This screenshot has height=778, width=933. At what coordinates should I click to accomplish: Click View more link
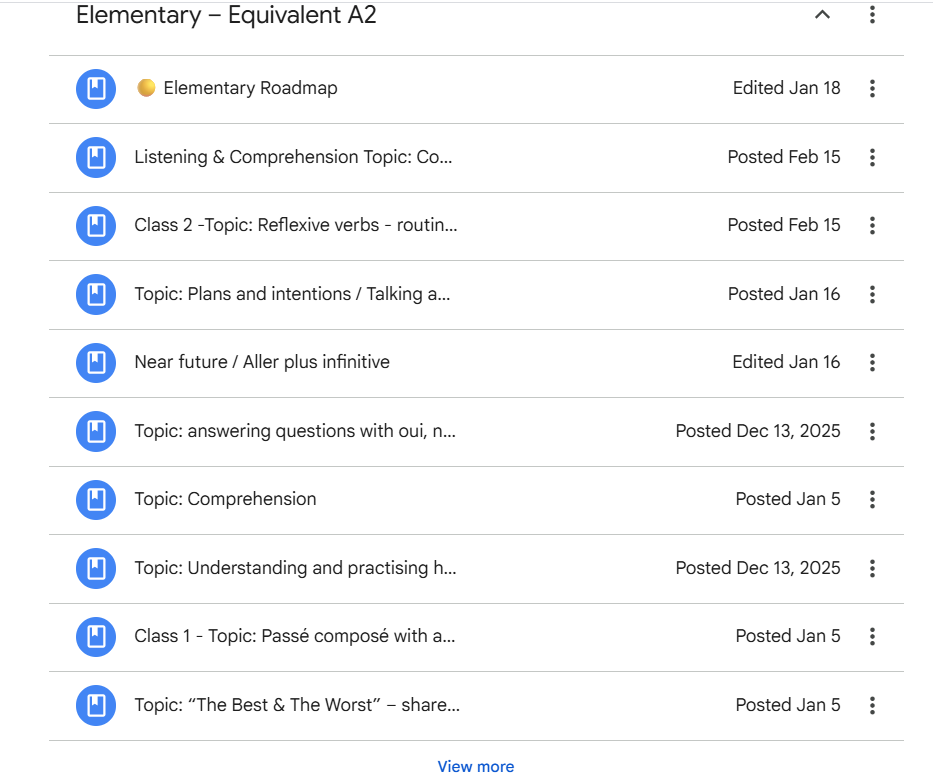476,767
